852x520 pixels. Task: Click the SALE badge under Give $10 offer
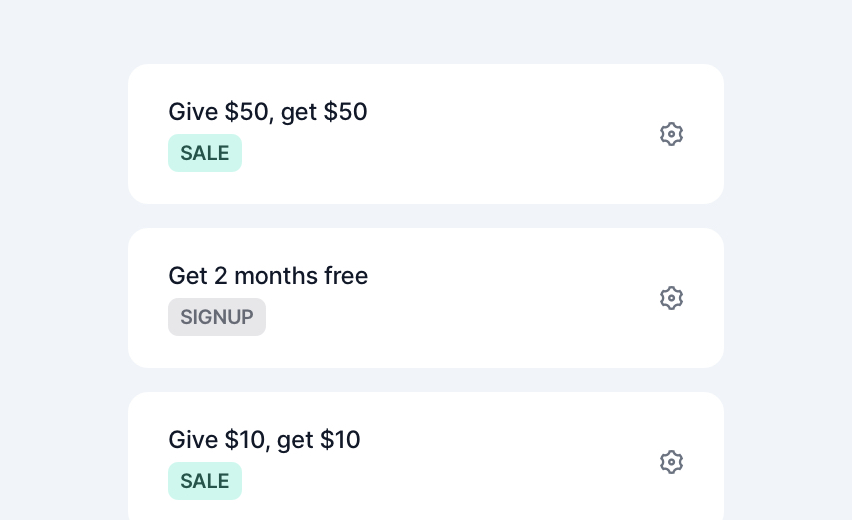205,481
